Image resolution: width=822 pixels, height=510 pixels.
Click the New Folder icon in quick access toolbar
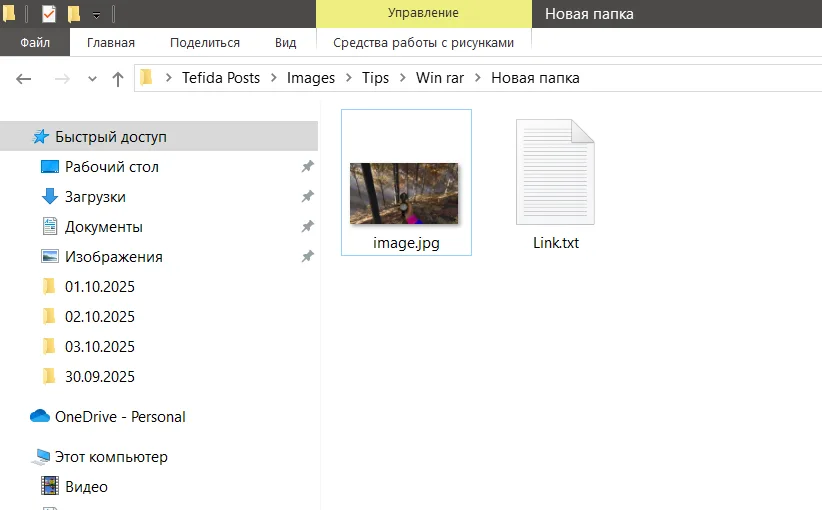point(74,14)
